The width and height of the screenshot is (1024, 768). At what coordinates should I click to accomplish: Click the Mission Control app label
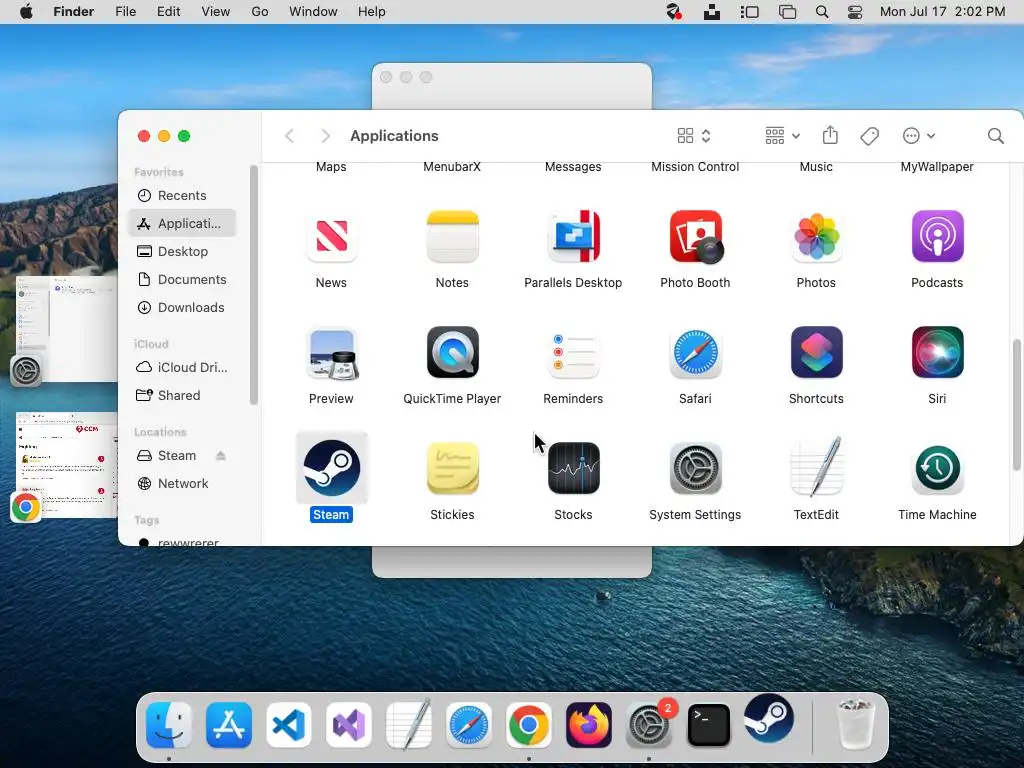[696, 167]
